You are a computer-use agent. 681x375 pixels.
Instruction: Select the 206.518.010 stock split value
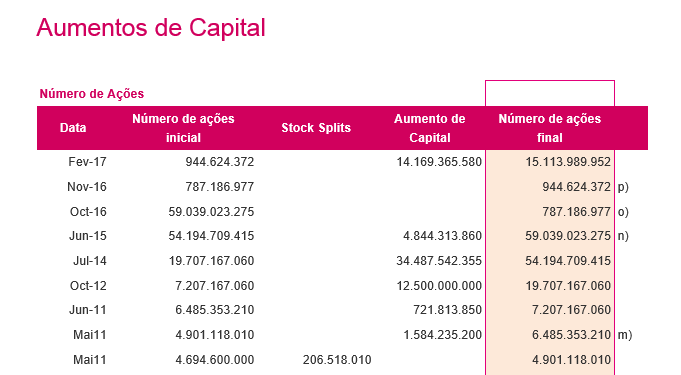coord(337,360)
